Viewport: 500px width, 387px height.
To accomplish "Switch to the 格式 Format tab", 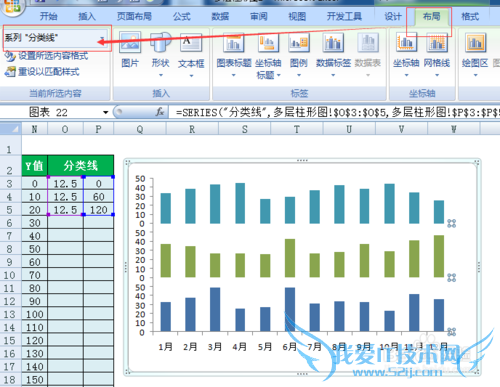I will click(x=470, y=16).
